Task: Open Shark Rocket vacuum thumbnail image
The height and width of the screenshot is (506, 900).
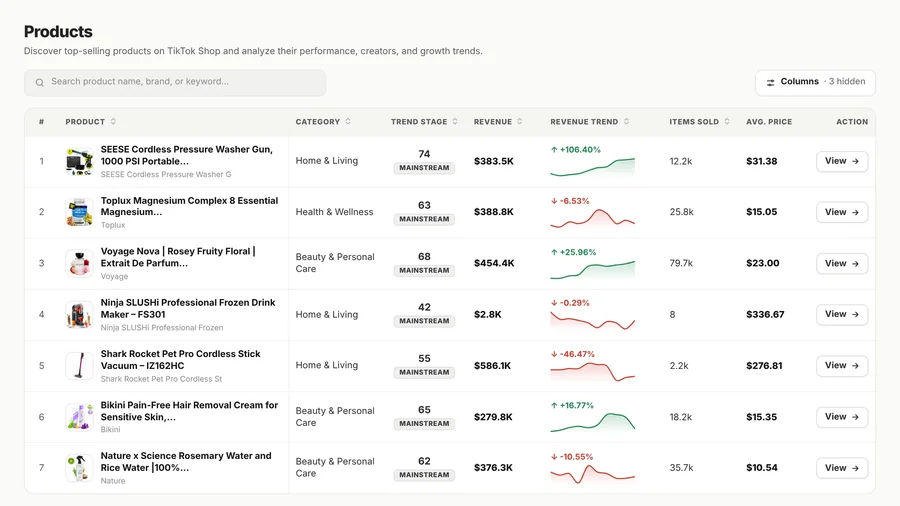Action: point(79,365)
